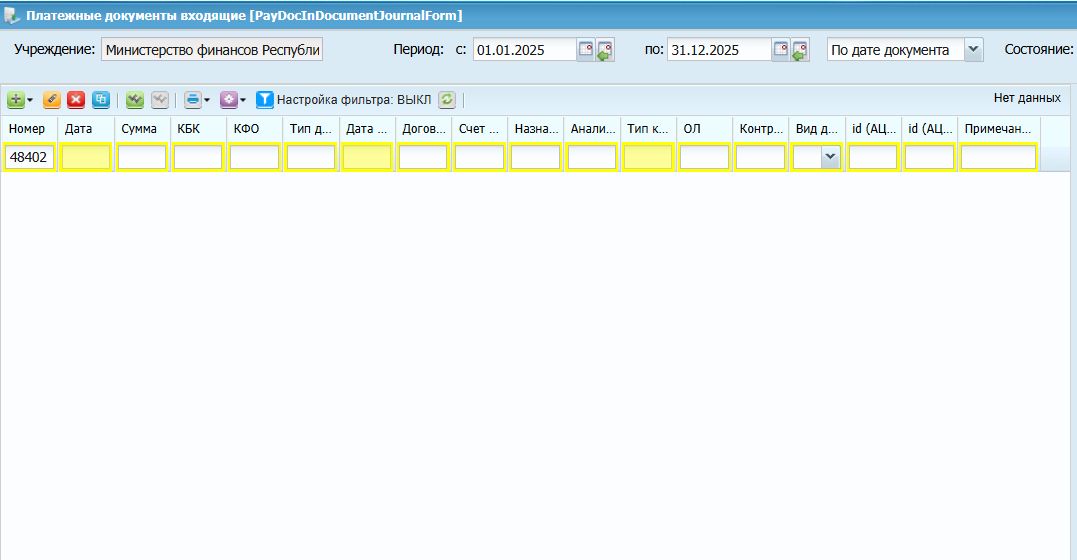
Task: Click Анали... column header
Action: point(592,128)
